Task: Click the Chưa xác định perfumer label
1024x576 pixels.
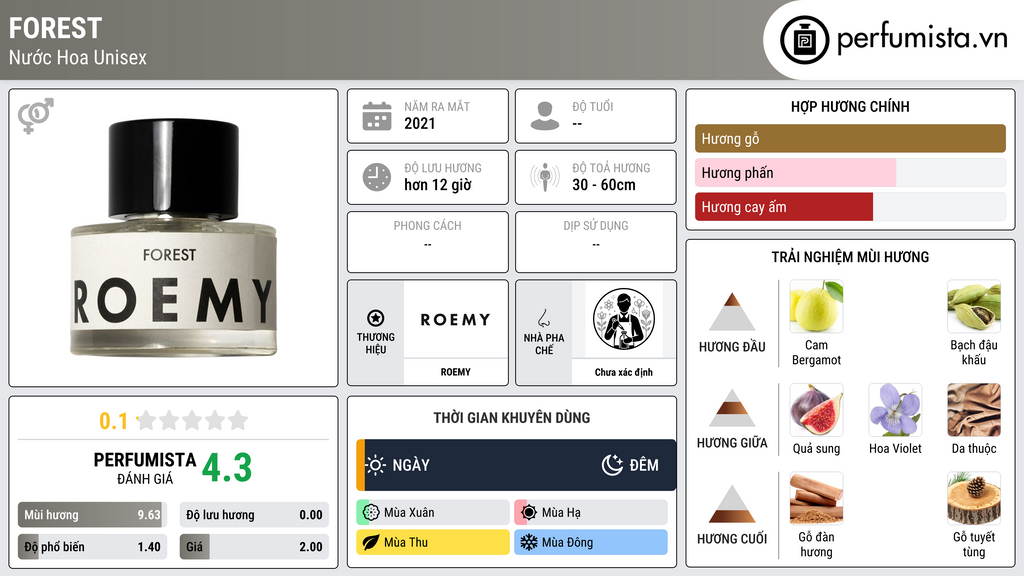Action: pyautogui.click(x=624, y=372)
